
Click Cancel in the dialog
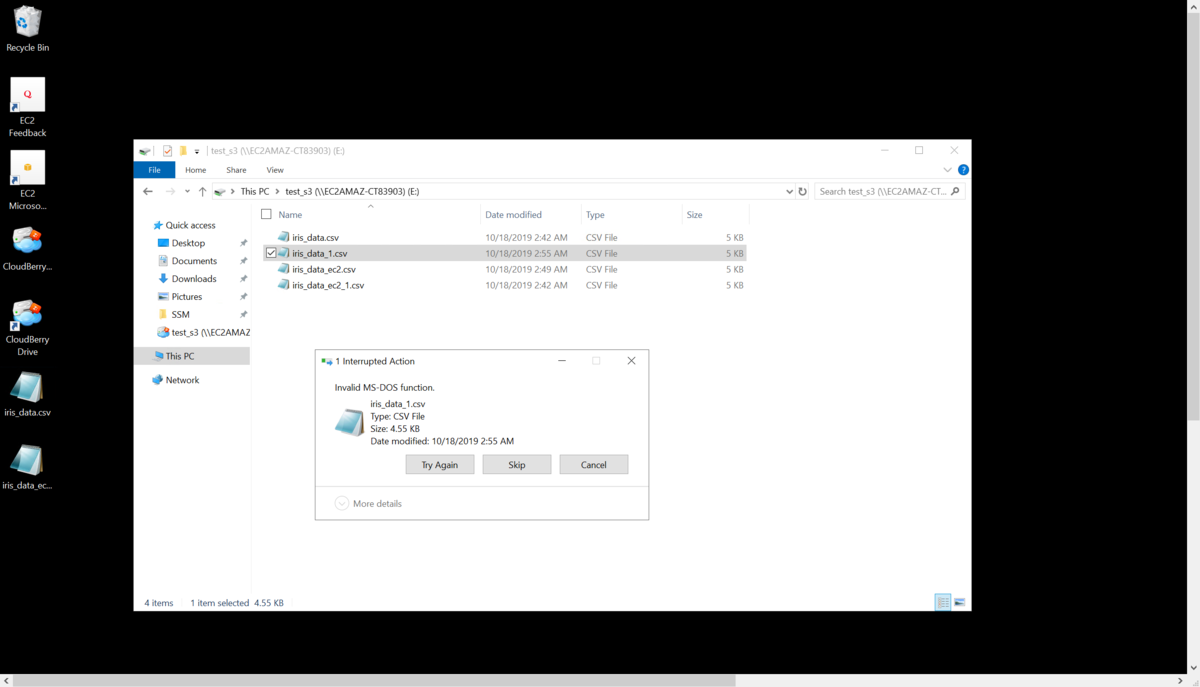tap(594, 465)
